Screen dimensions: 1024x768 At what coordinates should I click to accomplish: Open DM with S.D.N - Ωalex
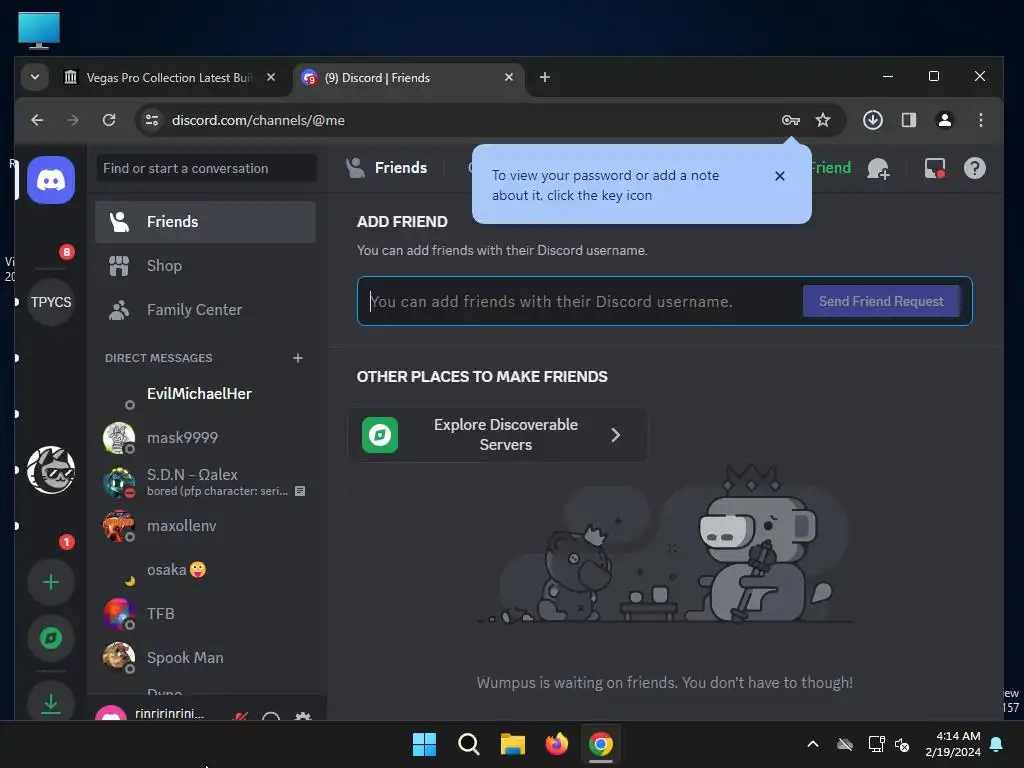pos(205,482)
